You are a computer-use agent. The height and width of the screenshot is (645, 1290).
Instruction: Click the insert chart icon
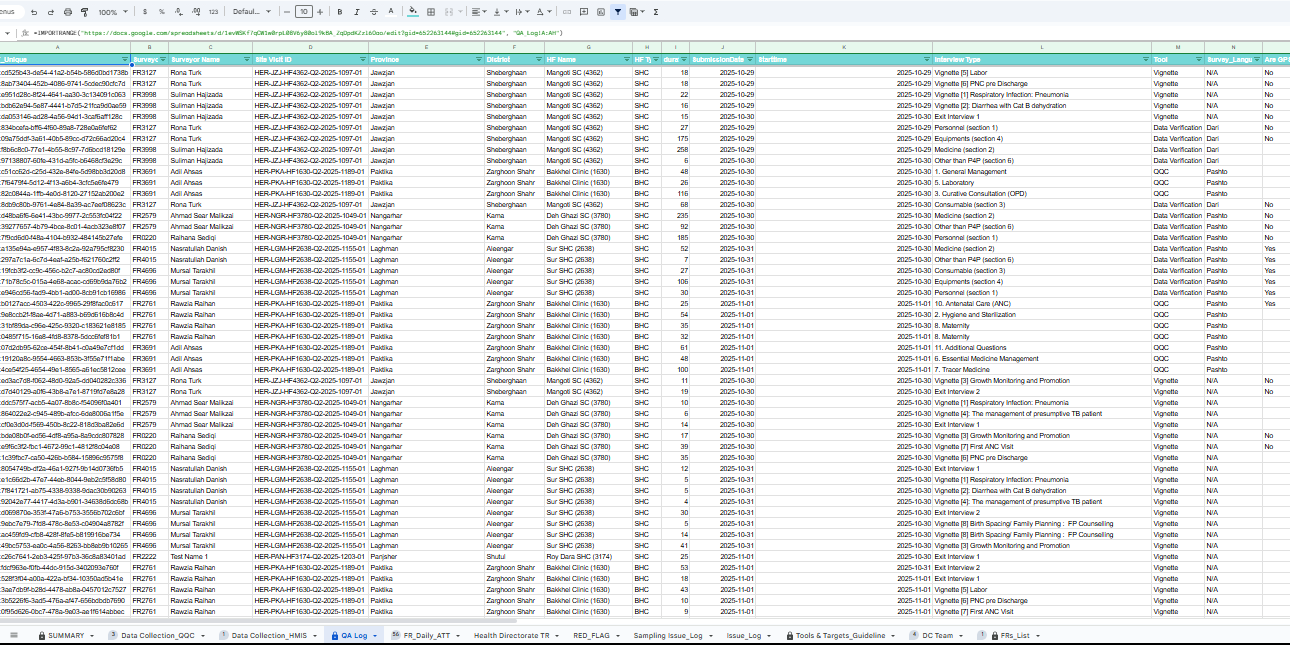[601, 12]
